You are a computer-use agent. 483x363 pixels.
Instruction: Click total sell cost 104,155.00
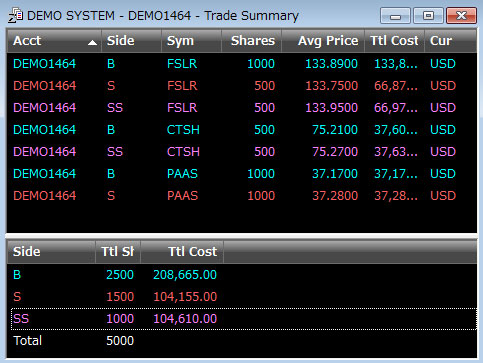(x=185, y=297)
